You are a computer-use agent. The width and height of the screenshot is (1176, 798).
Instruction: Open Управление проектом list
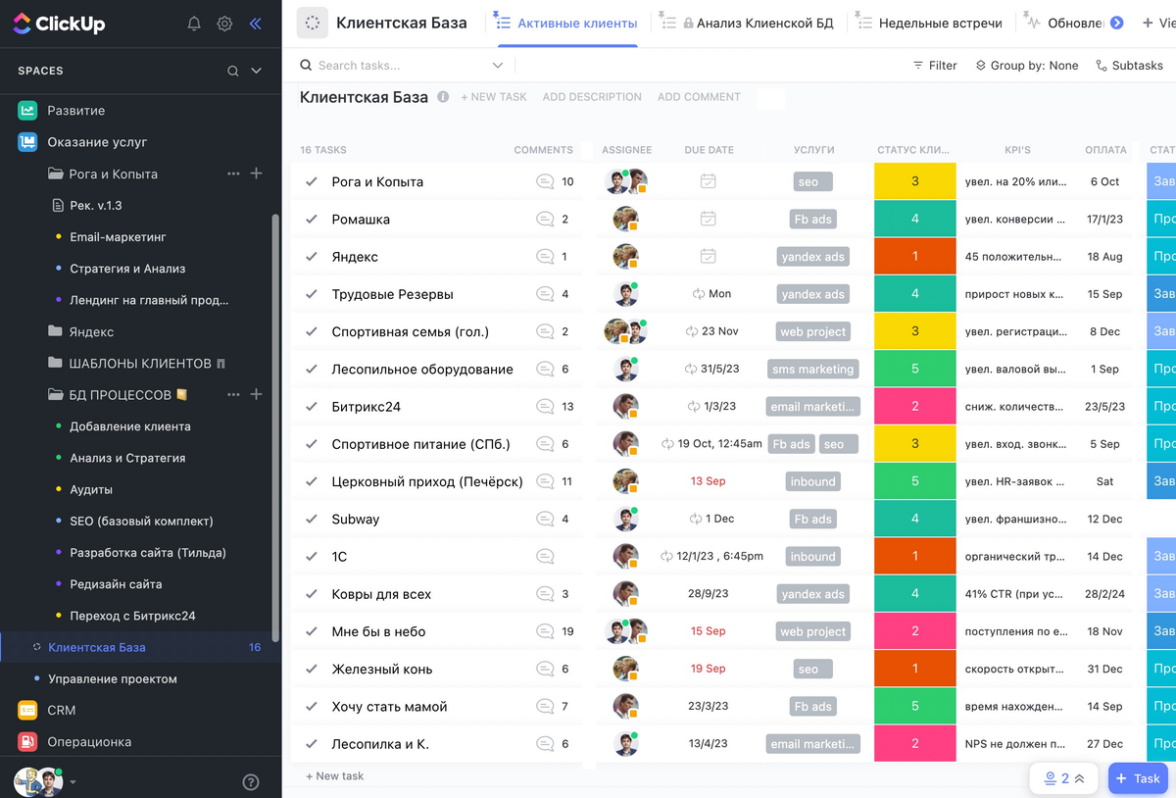112,679
